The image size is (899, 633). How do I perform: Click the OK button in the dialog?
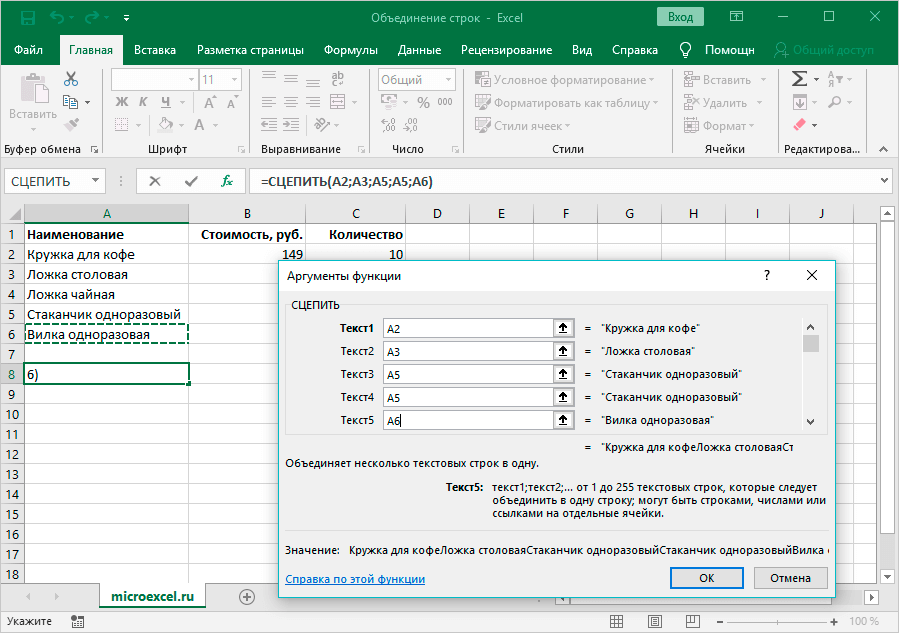(706, 578)
